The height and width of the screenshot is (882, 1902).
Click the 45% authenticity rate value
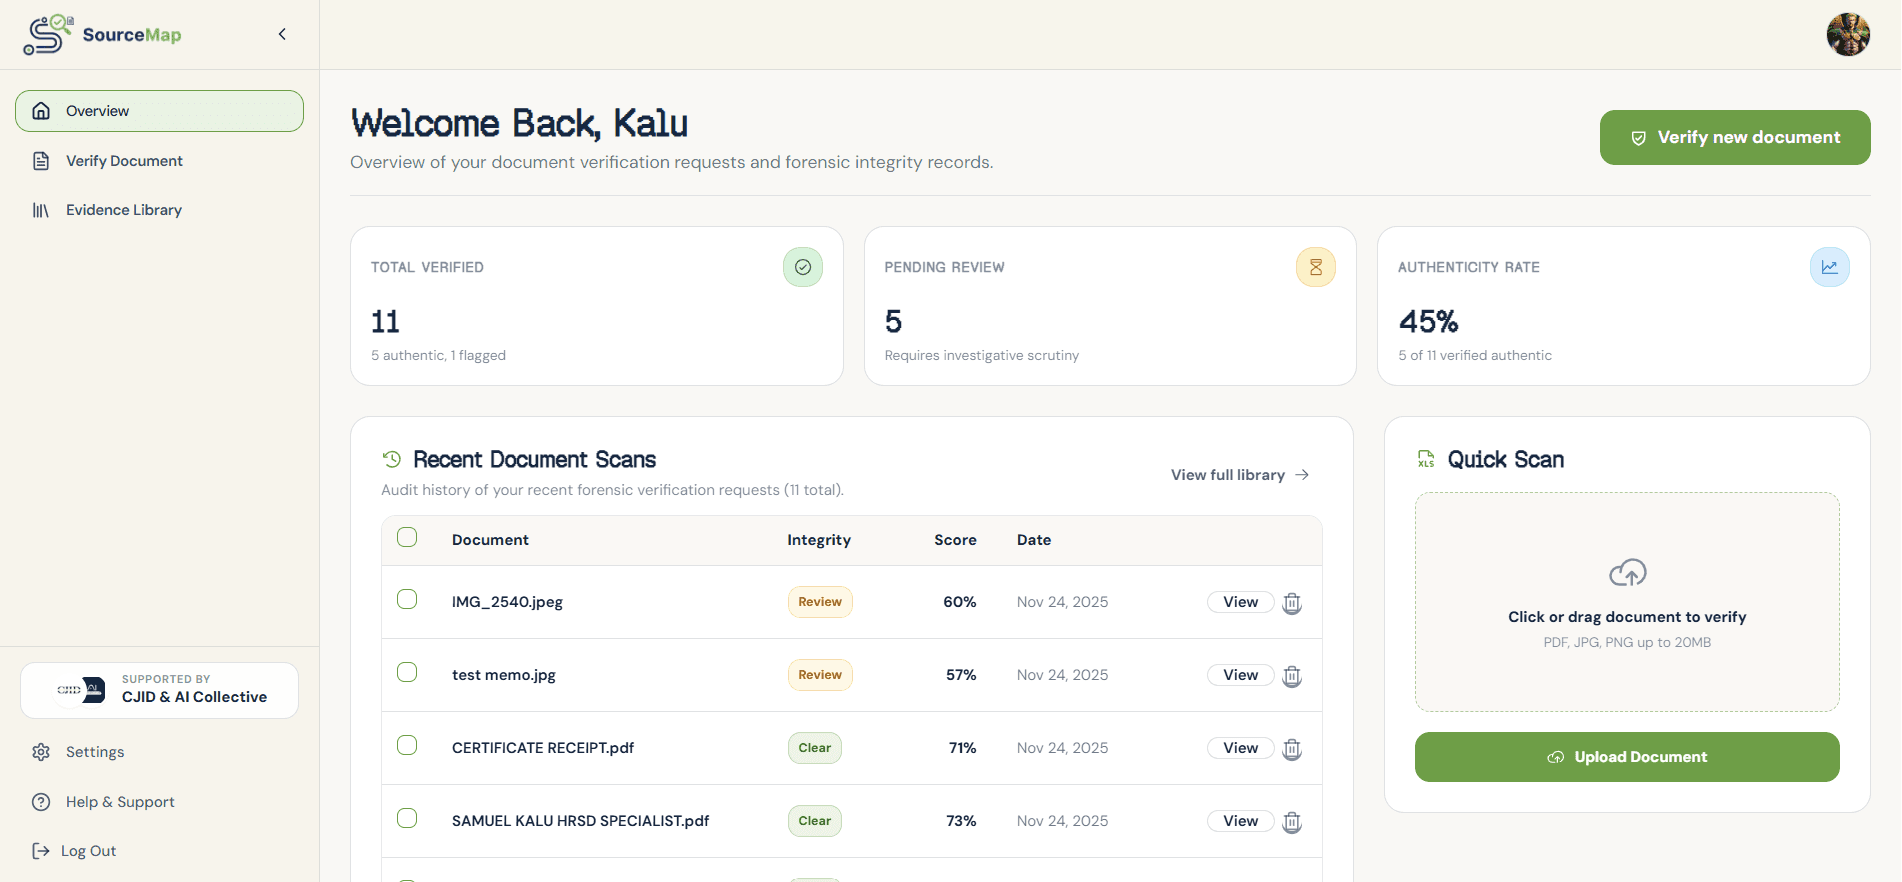[1428, 321]
